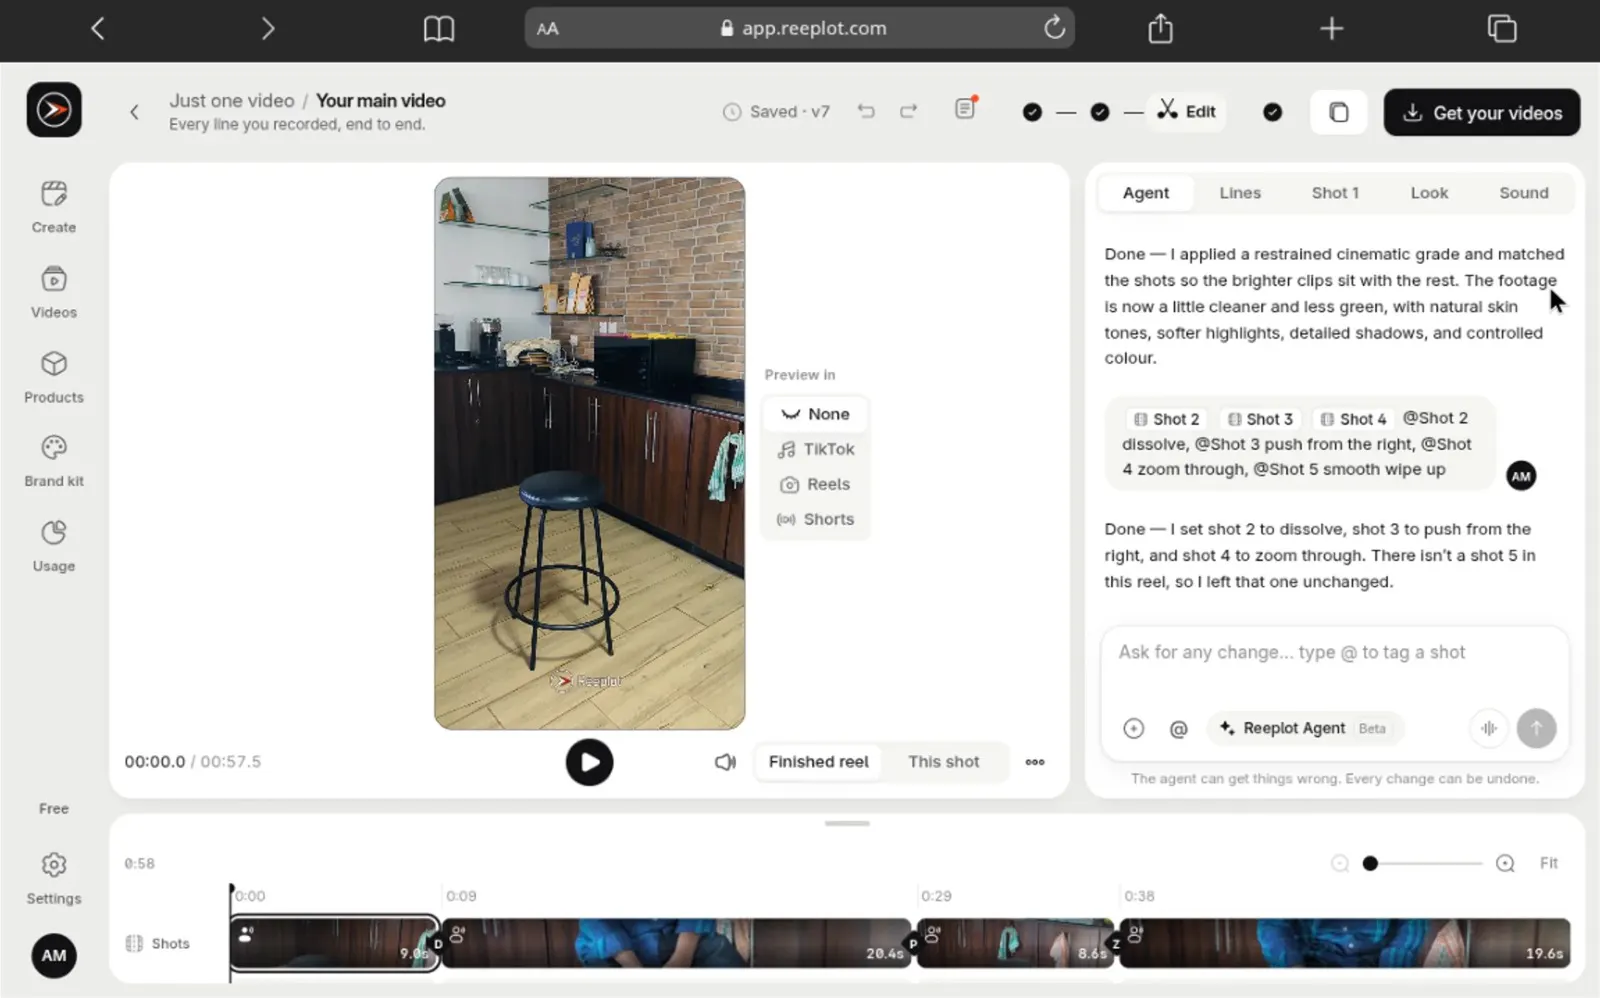The height and width of the screenshot is (998, 1600).
Task: Click the plus attach icon in chat box
Action: (1133, 729)
